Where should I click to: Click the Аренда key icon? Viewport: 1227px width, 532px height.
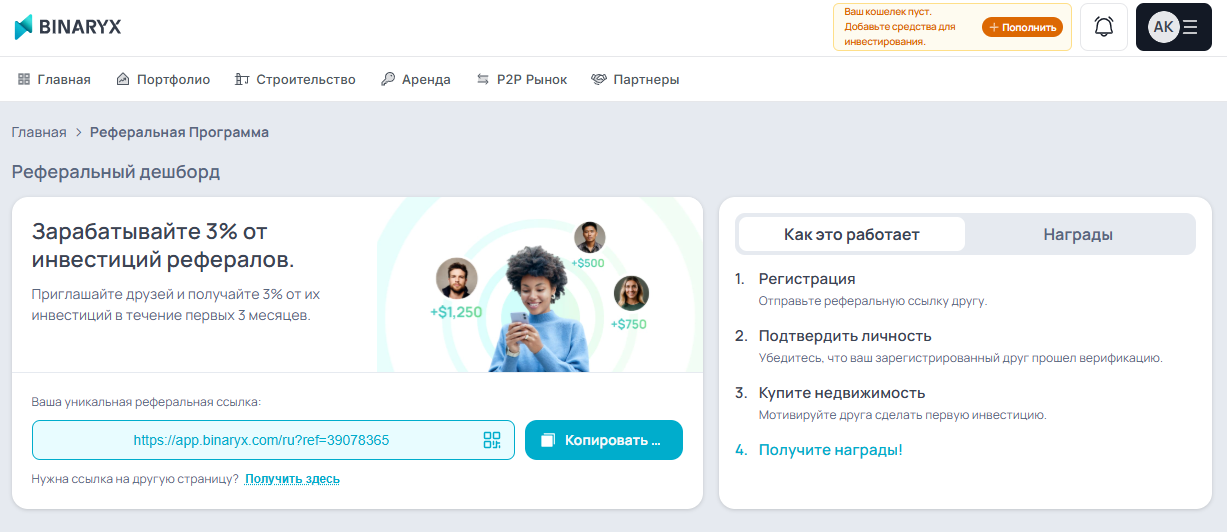pyautogui.click(x=388, y=79)
